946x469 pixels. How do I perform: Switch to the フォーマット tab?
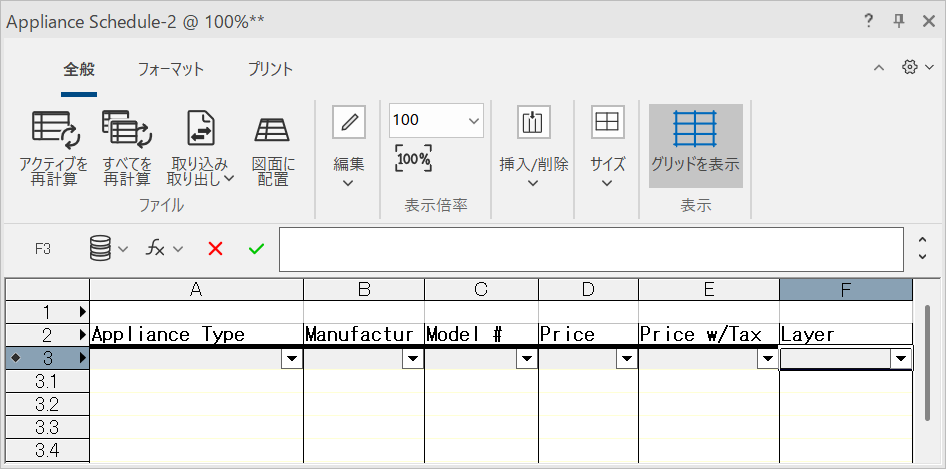[171, 69]
